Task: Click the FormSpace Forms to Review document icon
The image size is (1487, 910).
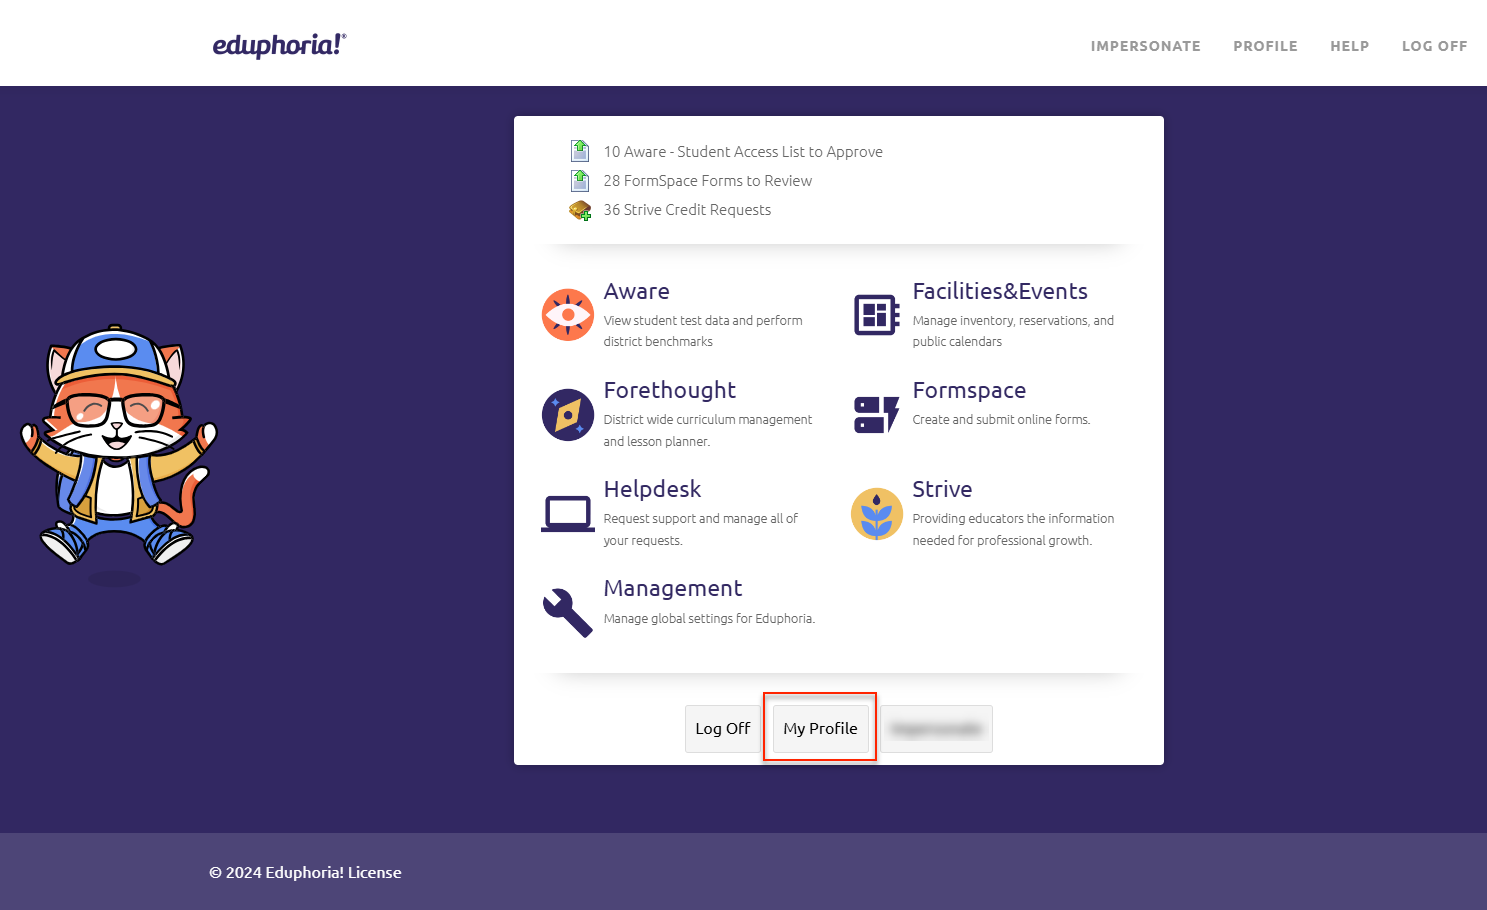Action: click(580, 181)
